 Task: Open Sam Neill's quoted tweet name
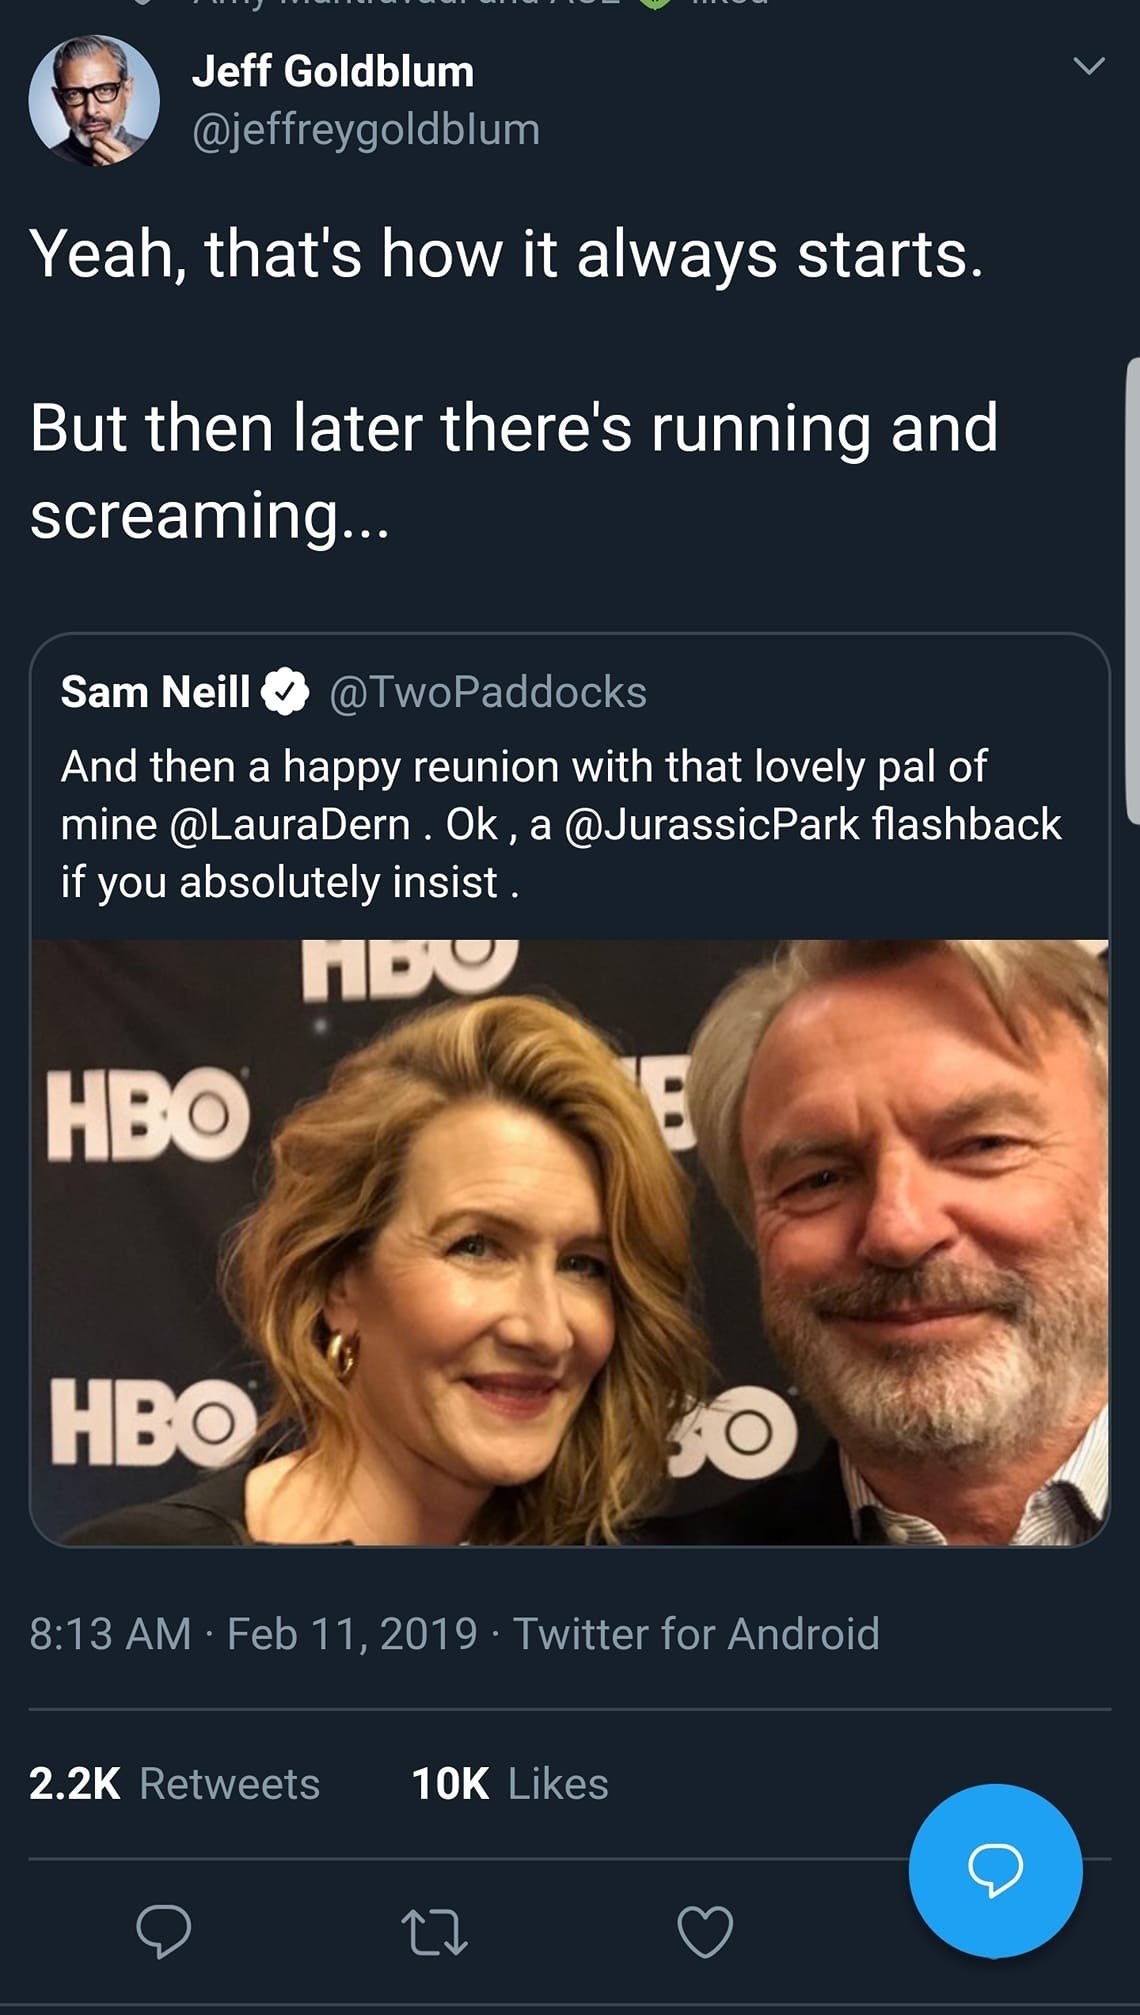155,692
